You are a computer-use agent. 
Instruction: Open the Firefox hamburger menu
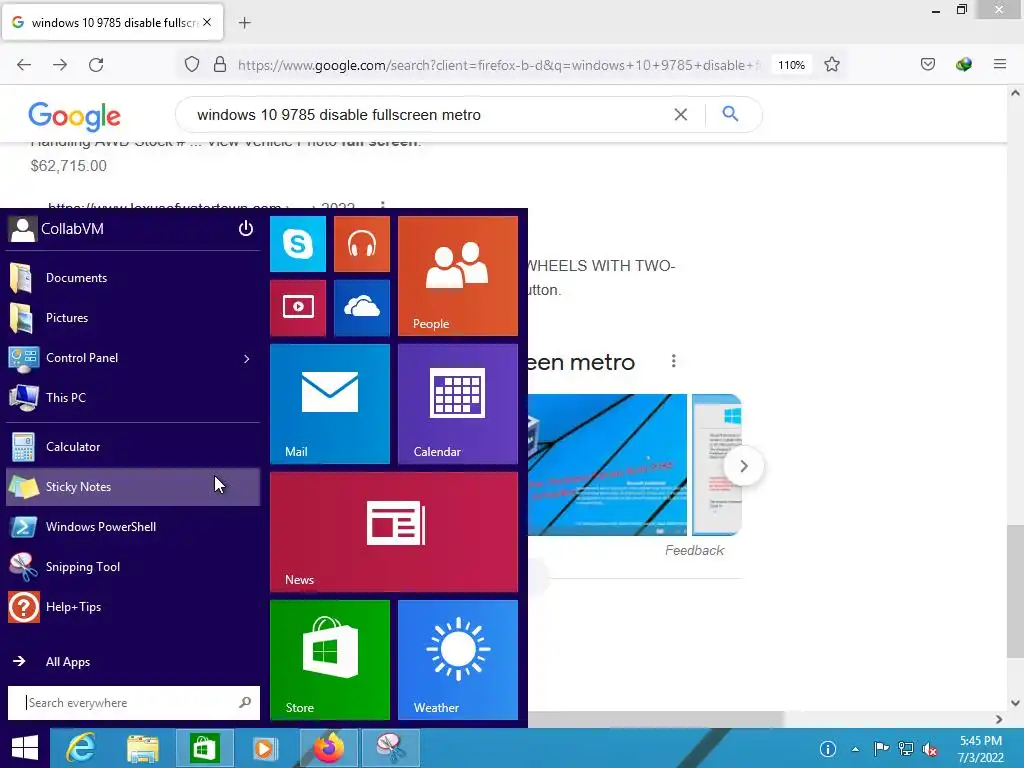(x=1000, y=64)
